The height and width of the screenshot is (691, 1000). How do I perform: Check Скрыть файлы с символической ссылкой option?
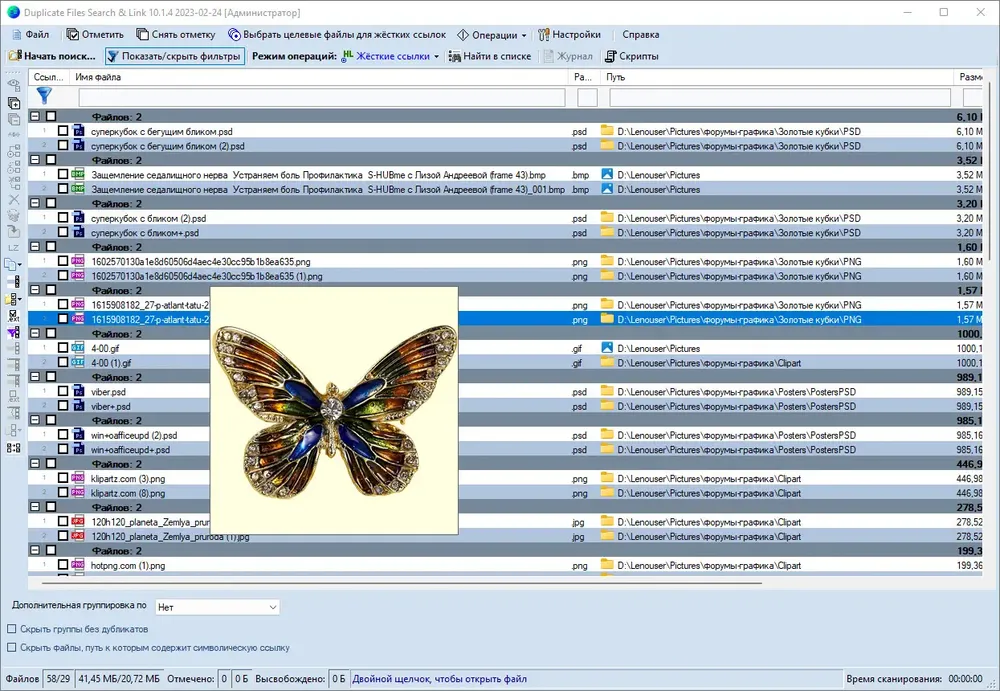11,648
